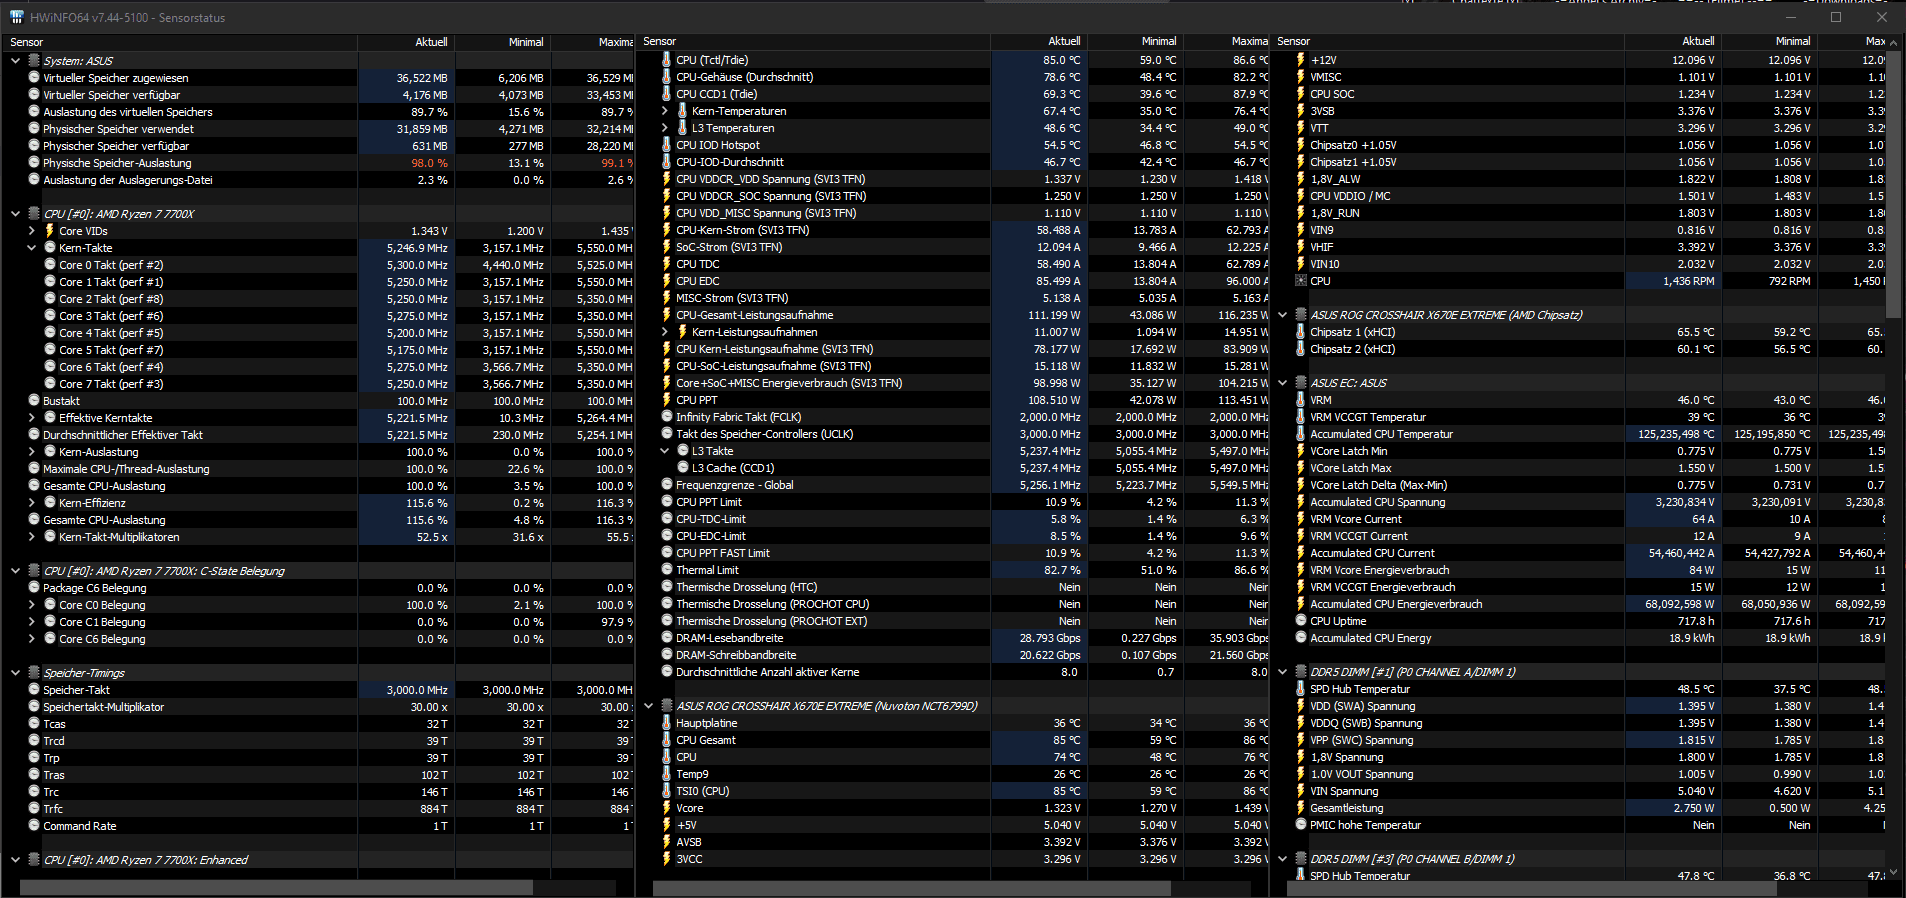Click the SPD Hub Temperatur thermometer icon

point(1301,689)
